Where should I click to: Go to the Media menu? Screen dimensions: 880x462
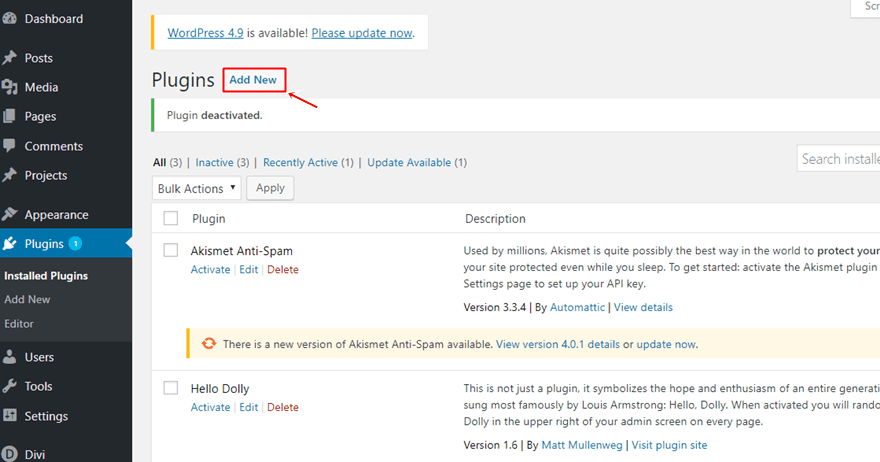click(42, 87)
